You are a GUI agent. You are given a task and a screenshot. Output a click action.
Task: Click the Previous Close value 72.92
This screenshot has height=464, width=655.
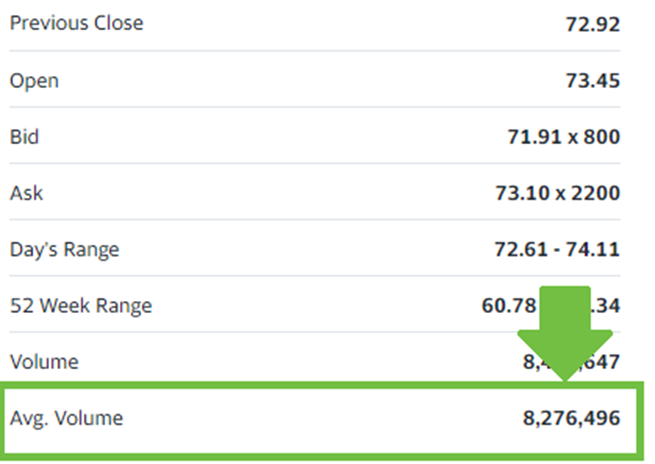tap(593, 24)
